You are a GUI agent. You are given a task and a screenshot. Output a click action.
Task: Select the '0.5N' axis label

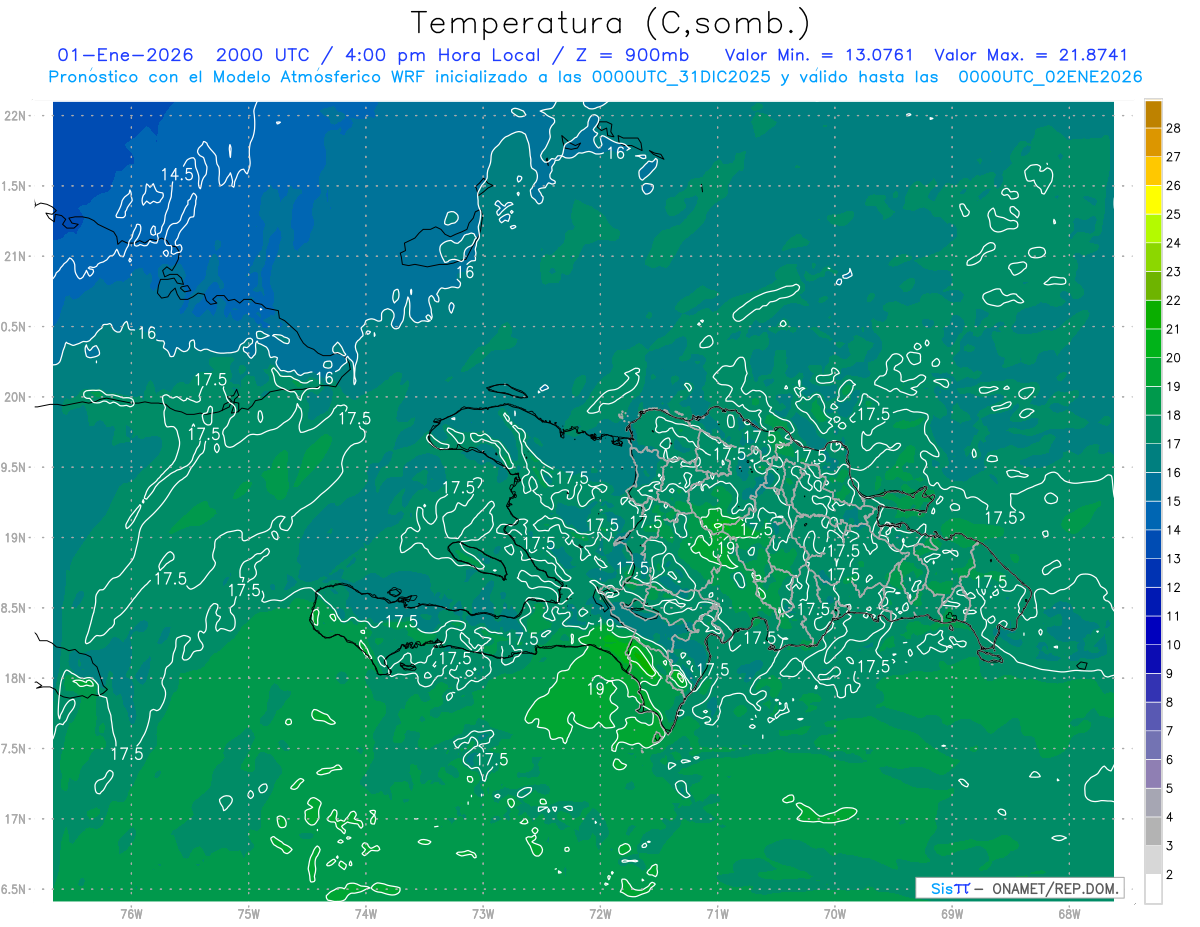[x=14, y=326]
